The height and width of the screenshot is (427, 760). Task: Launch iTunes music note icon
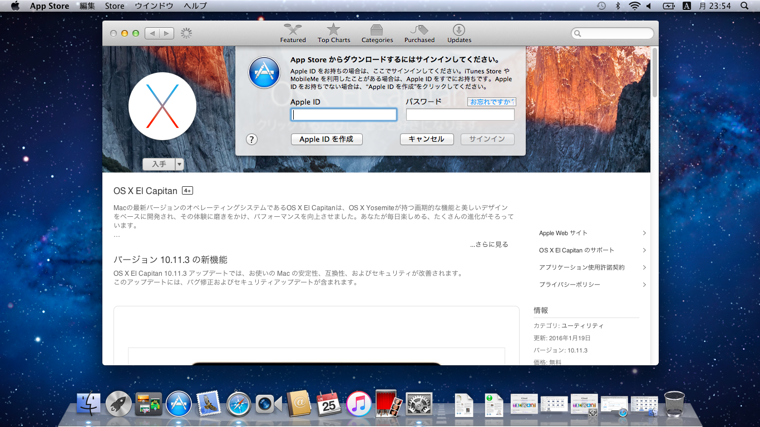pos(358,404)
